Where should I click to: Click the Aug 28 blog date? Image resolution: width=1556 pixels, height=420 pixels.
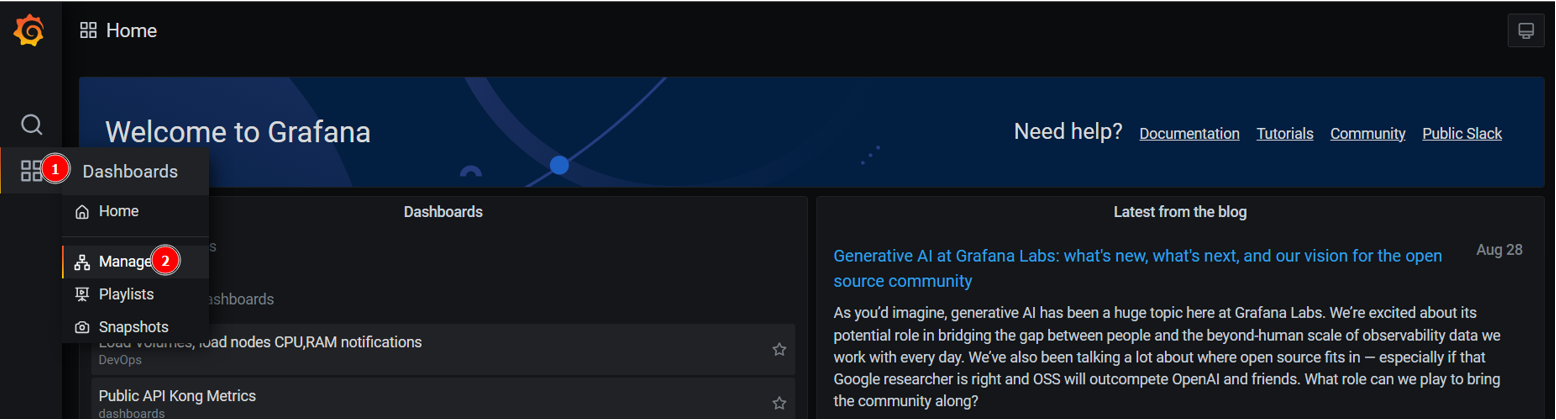[1499, 250]
